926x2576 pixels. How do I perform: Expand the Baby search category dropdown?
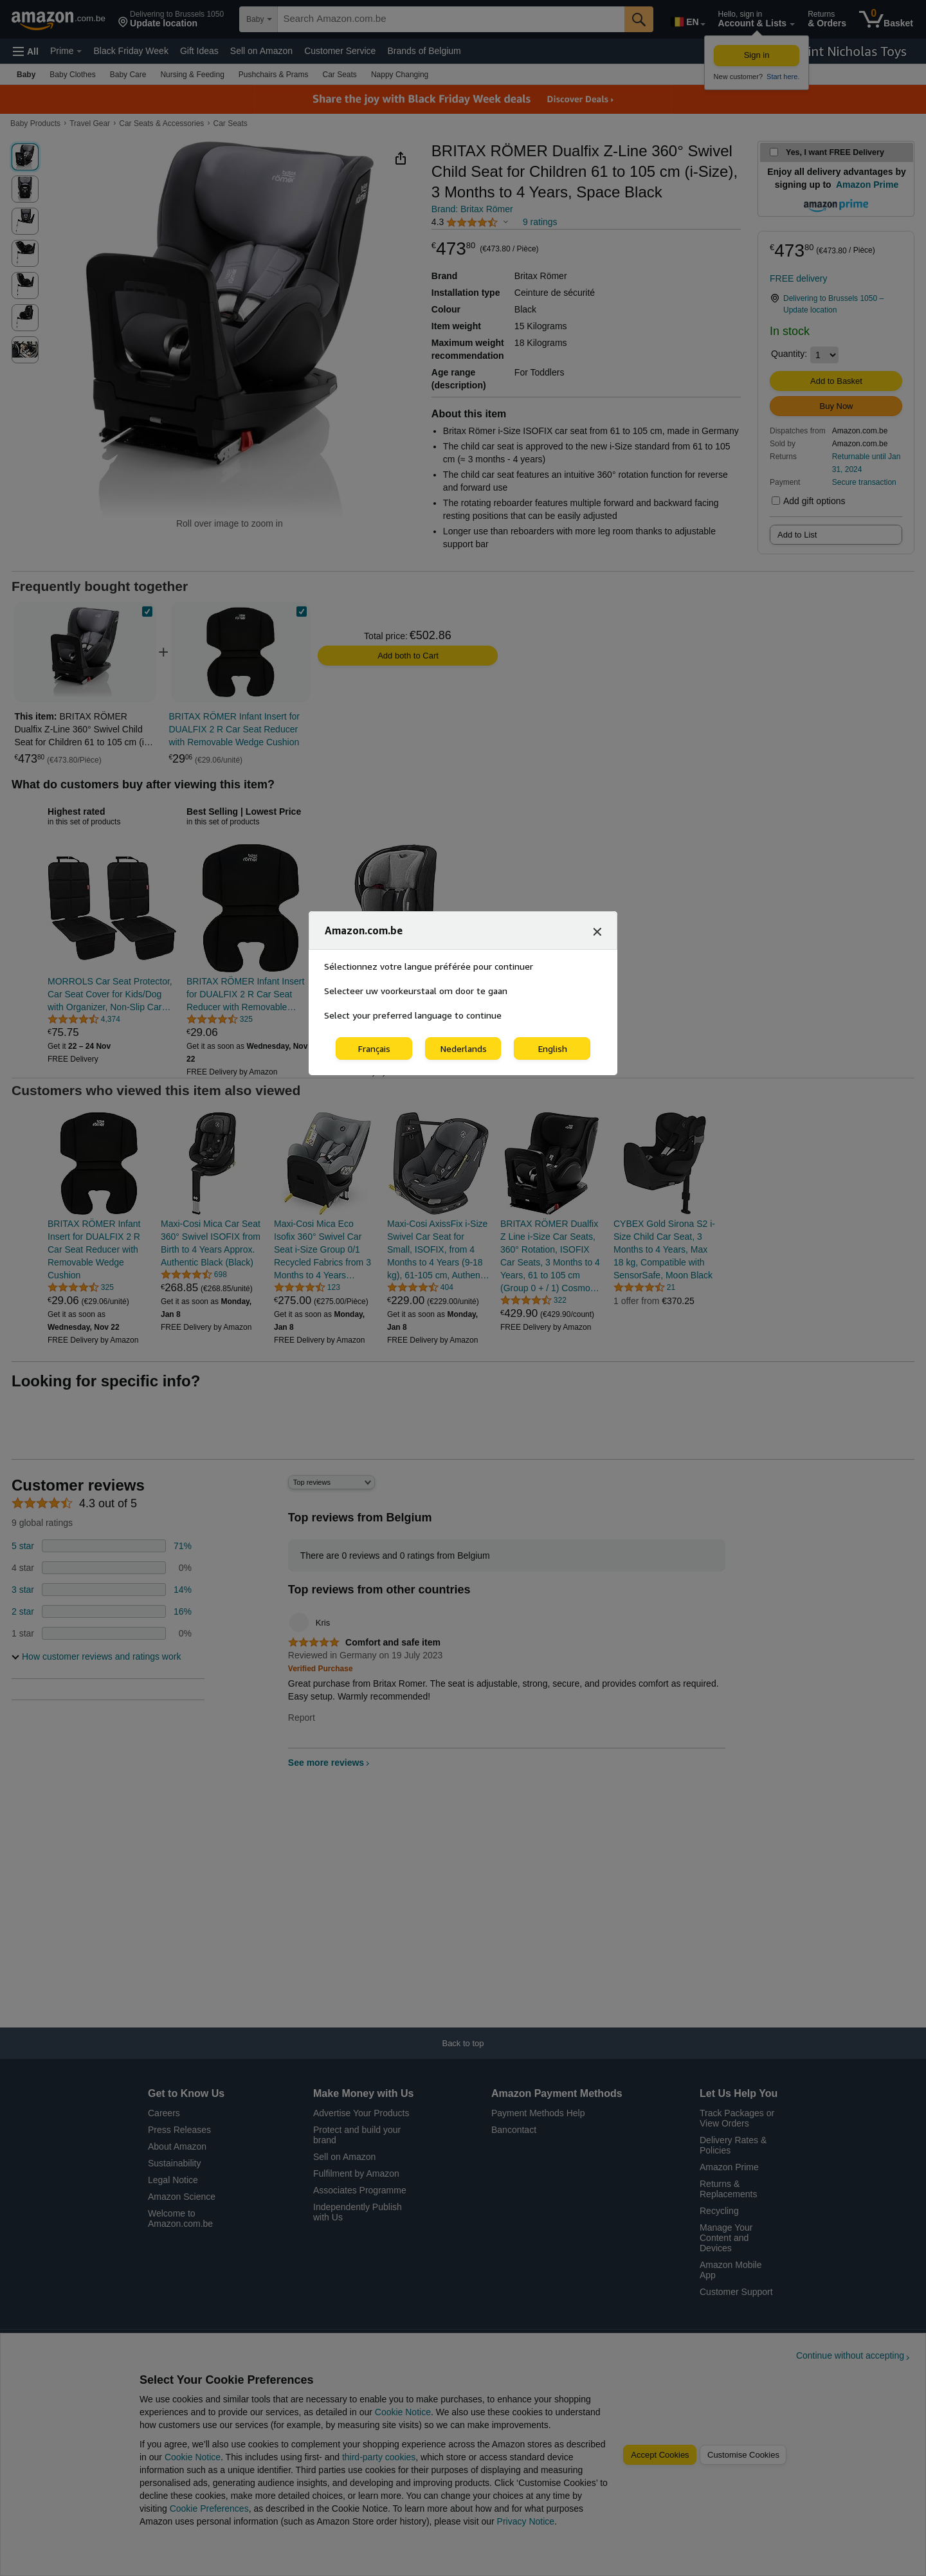pyautogui.click(x=259, y=19)
